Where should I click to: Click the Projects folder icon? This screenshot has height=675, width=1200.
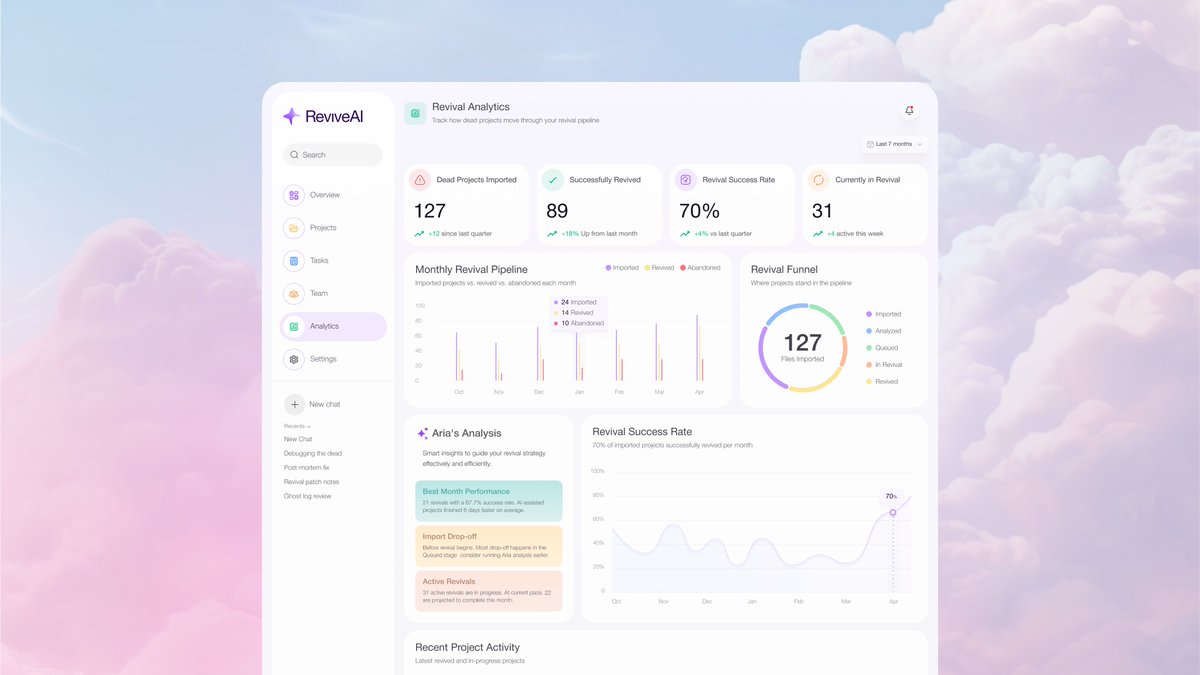pyautogui.click(x=293, y=228)
